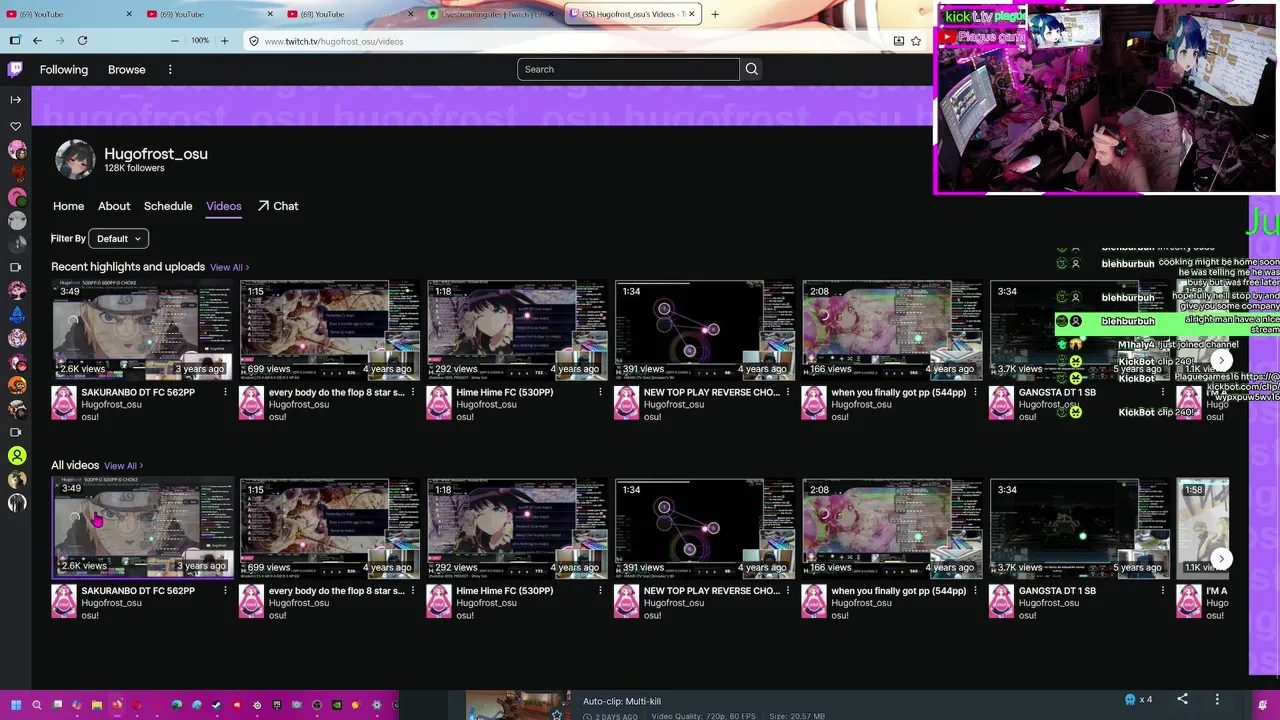Click the Steam icon in the taskbar
Screen dimensions: 1280x720
coord(216,705)
